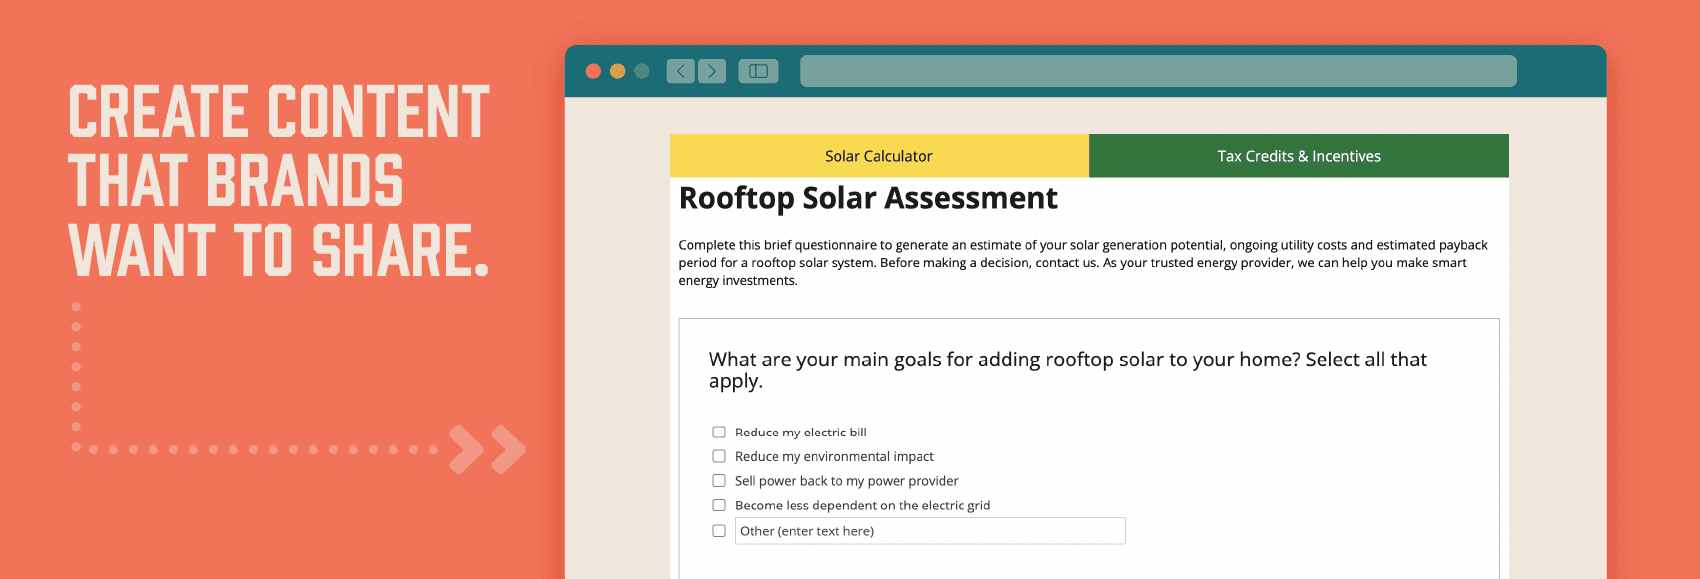The image size is (1700, 579).
Task: Switch to the Solar Calculator tab
Action: [x=878, y=156]
